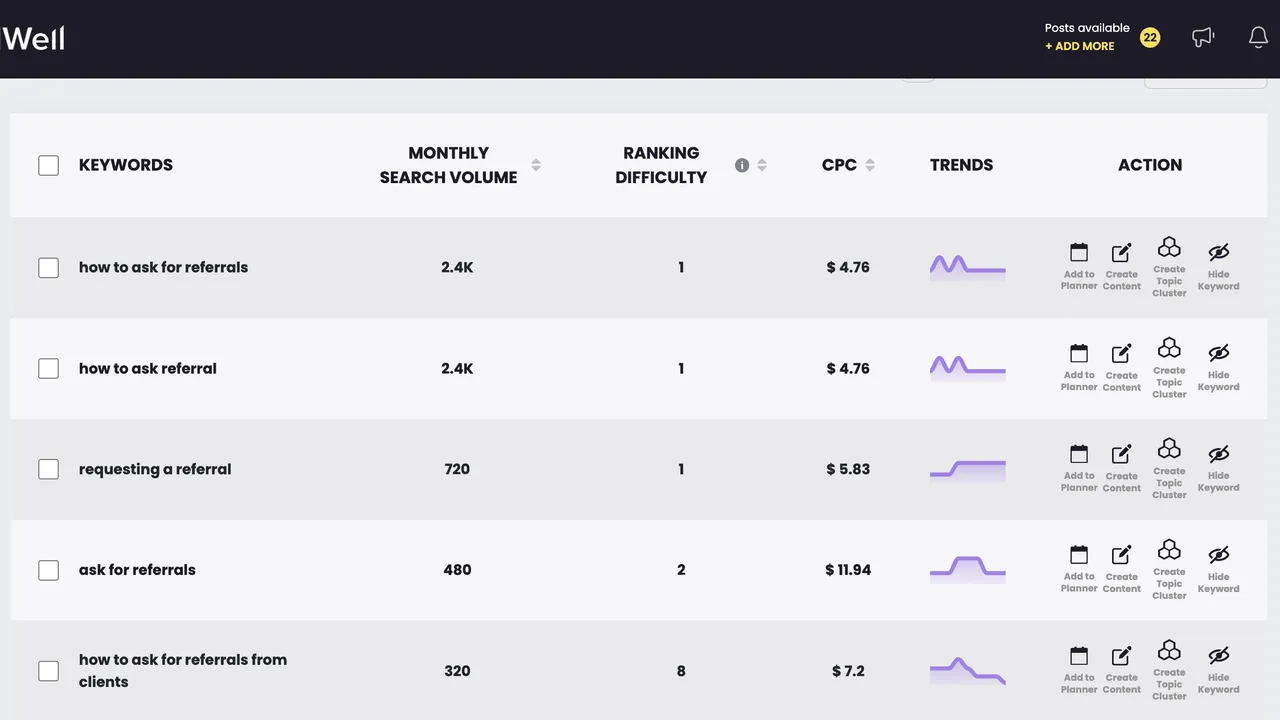Sort the CPC column arrows
The width and height of the screenshot is (1280, 720).
(870, 165)
